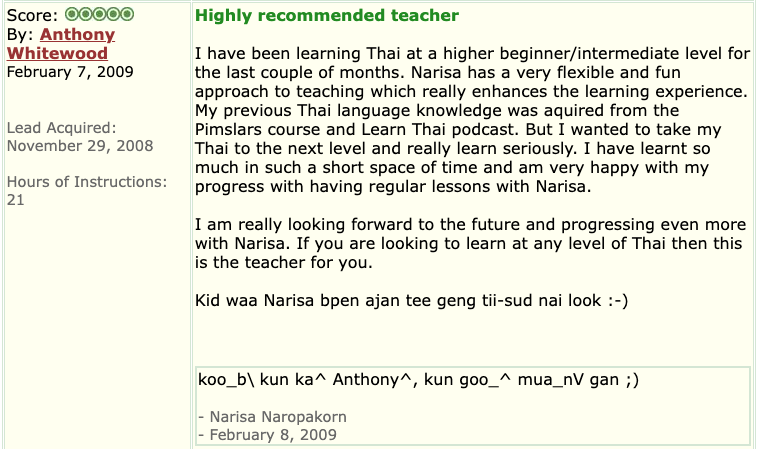
Task: Click the paragraph 'I am really looking forward'
Action: (470, 243)
